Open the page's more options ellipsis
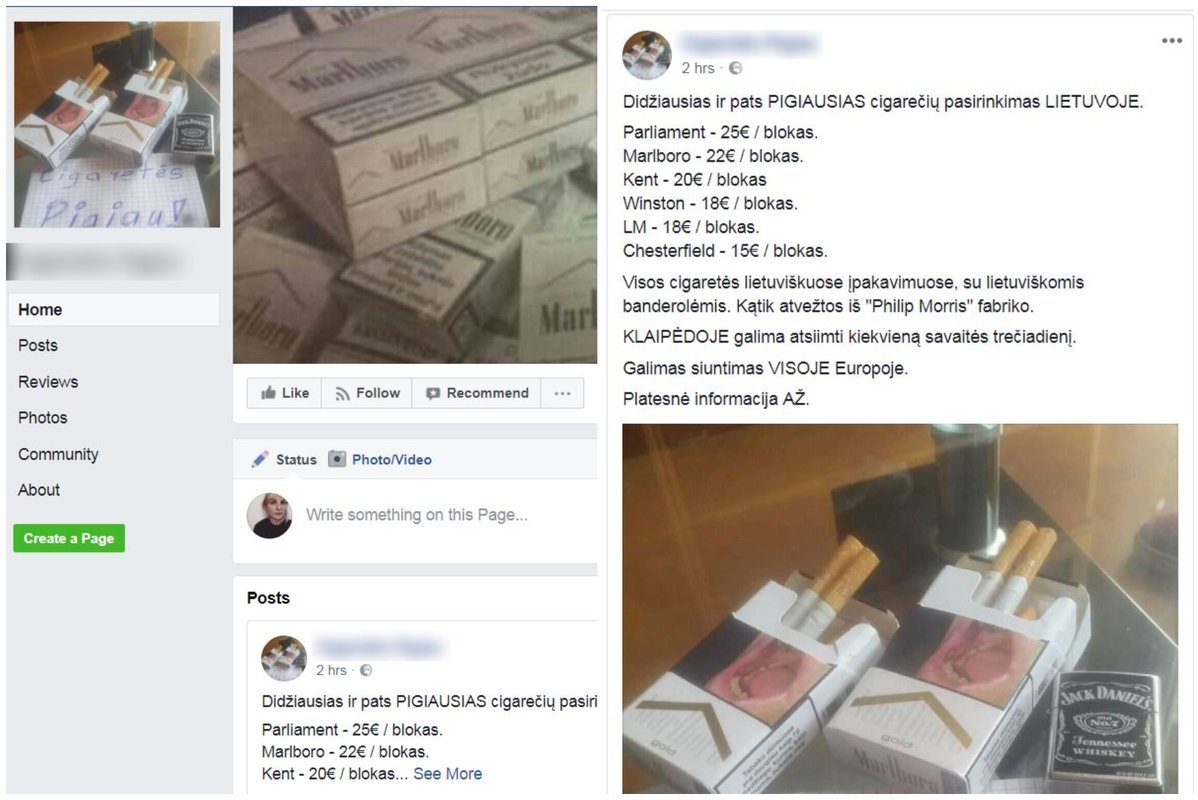 562,393
